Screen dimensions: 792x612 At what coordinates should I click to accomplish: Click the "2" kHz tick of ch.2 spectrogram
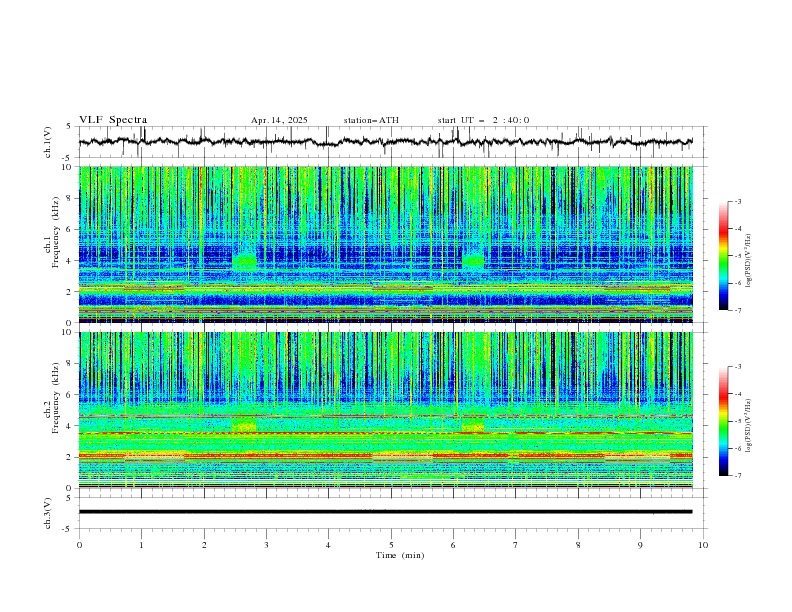click(x=71, y=457)
